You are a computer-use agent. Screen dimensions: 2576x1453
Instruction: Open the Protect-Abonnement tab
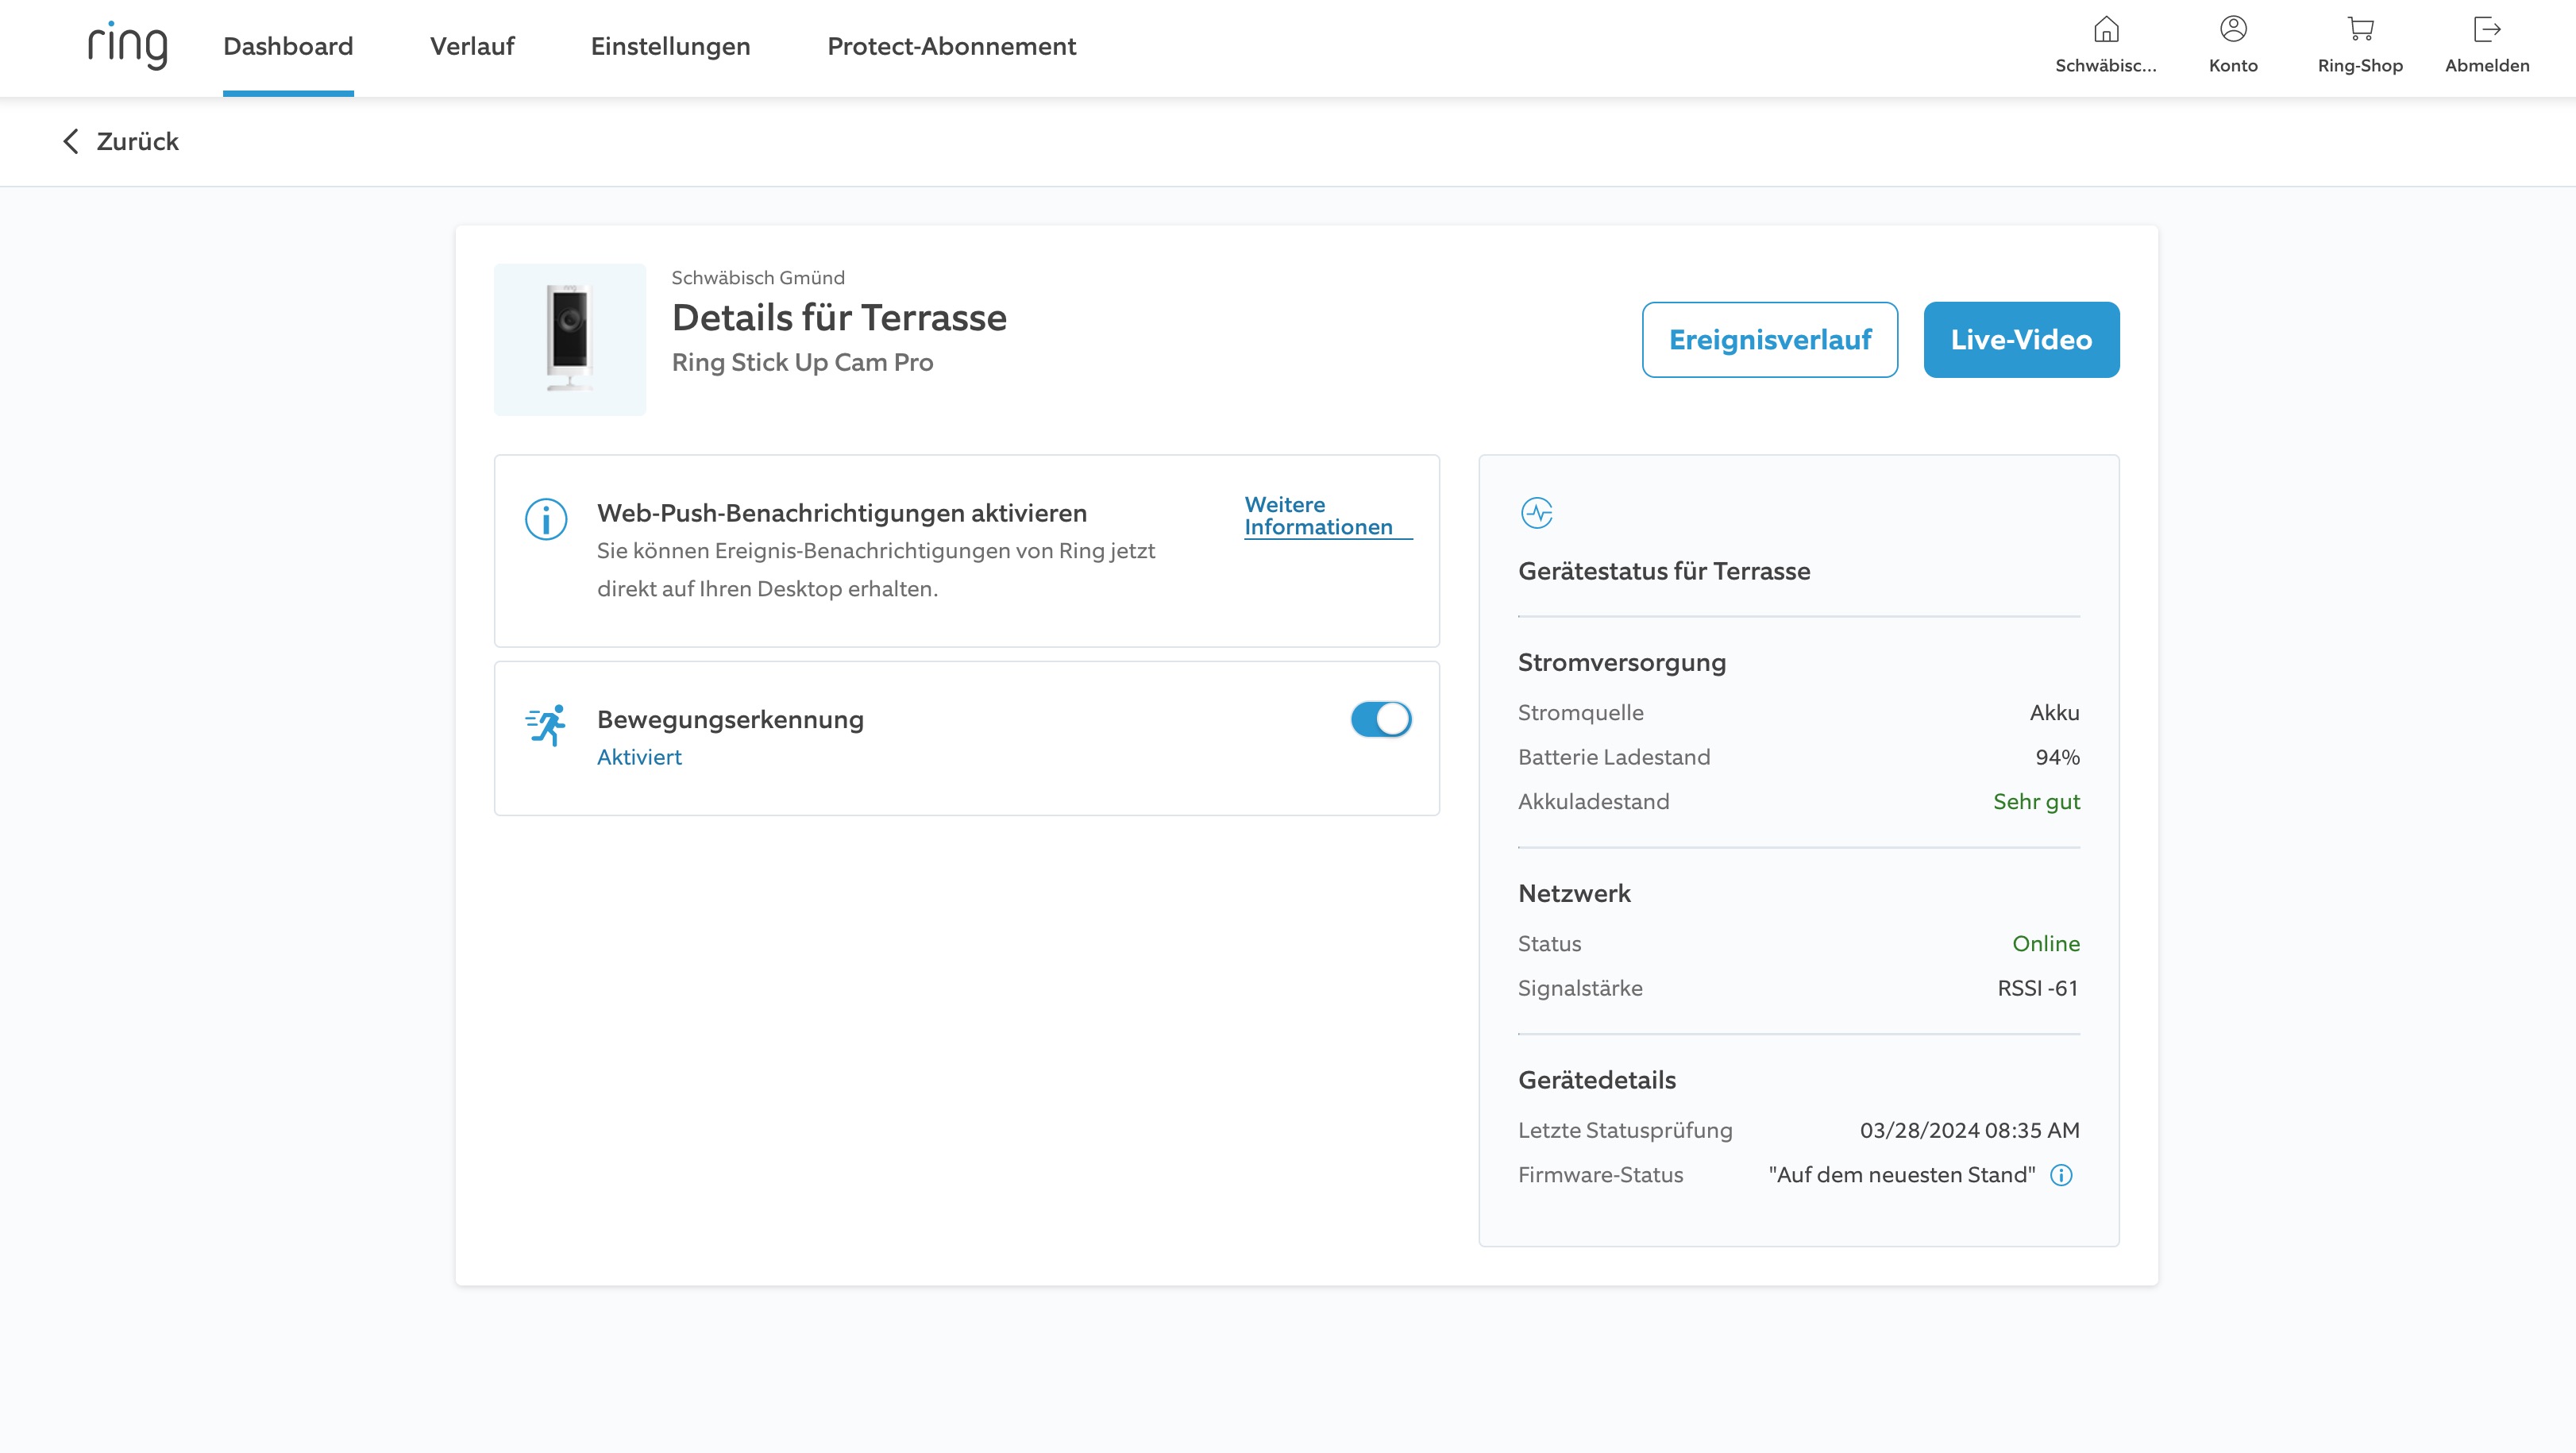point(951,46)
